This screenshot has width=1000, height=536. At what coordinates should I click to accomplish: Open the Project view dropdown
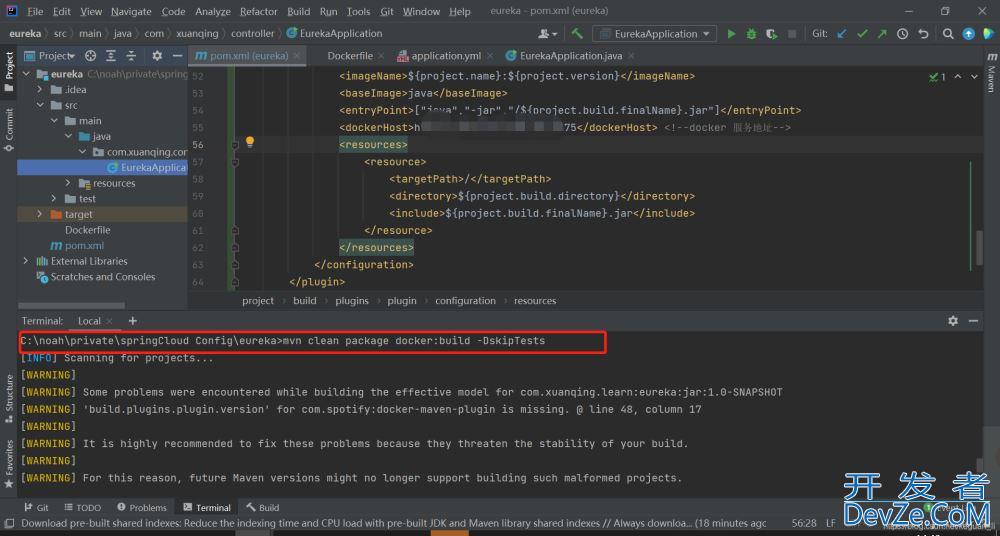tap(50, 56)
